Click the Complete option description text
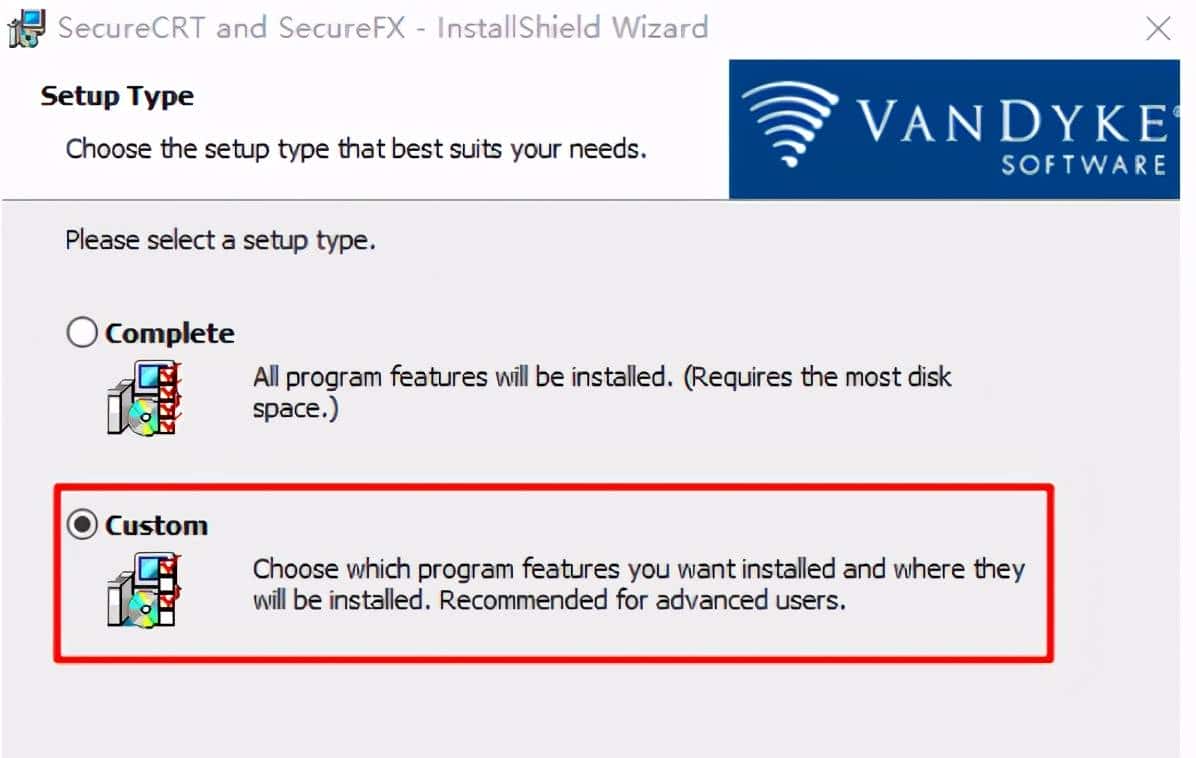The width and height of the screenshot is (1196, 758). coord(600,392)
